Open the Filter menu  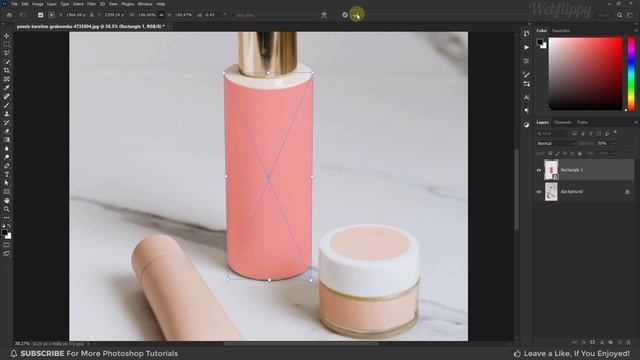click(92, 4)
